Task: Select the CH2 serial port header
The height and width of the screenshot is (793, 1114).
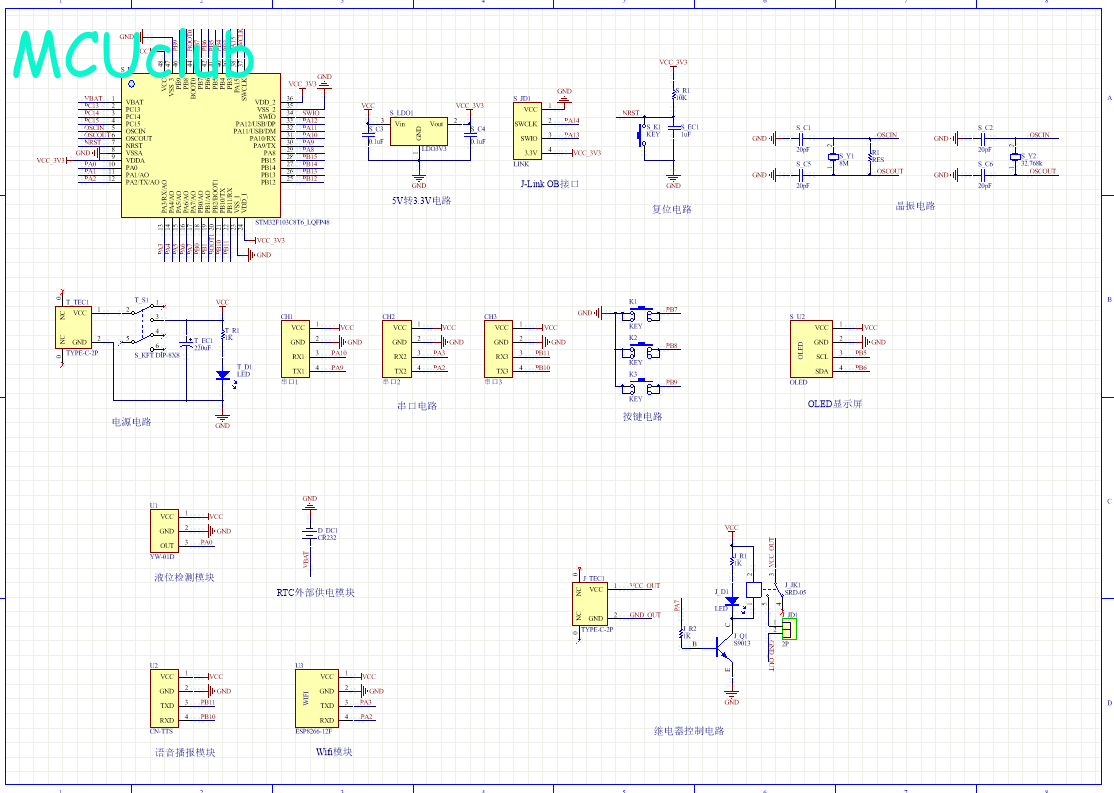Action: tap(397, 349)
